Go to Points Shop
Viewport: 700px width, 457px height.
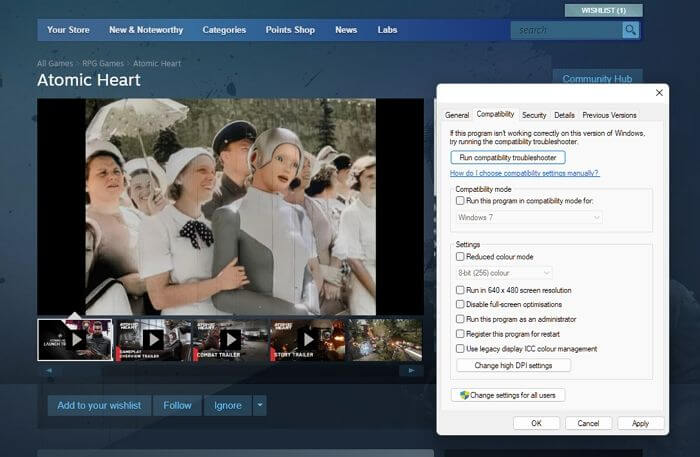290,30
